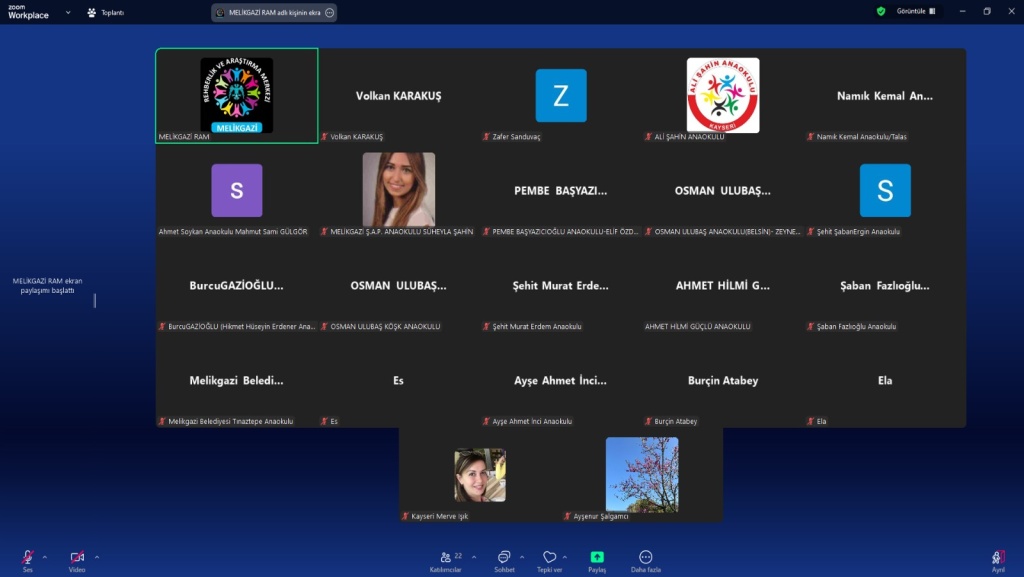The image size is (1024, 577).
Task: Select the ALİ ŞAHİN ANAOKULU participant tile
Action: point(723,96)
